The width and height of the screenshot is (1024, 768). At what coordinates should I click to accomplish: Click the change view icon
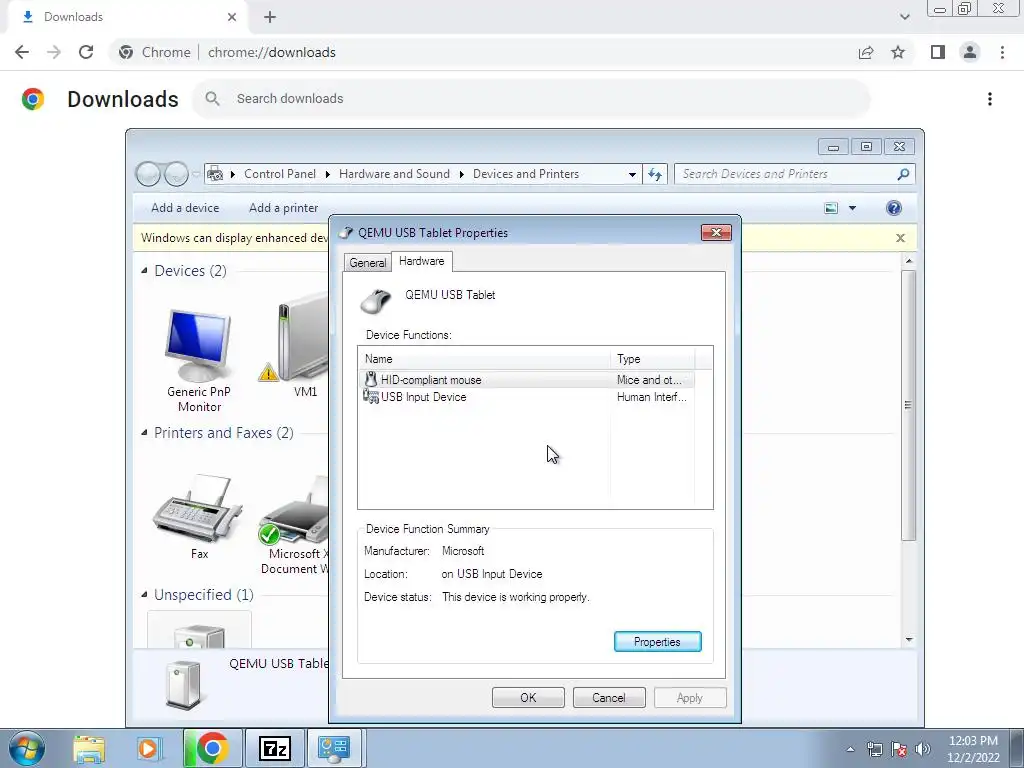[x=831, y=208]
